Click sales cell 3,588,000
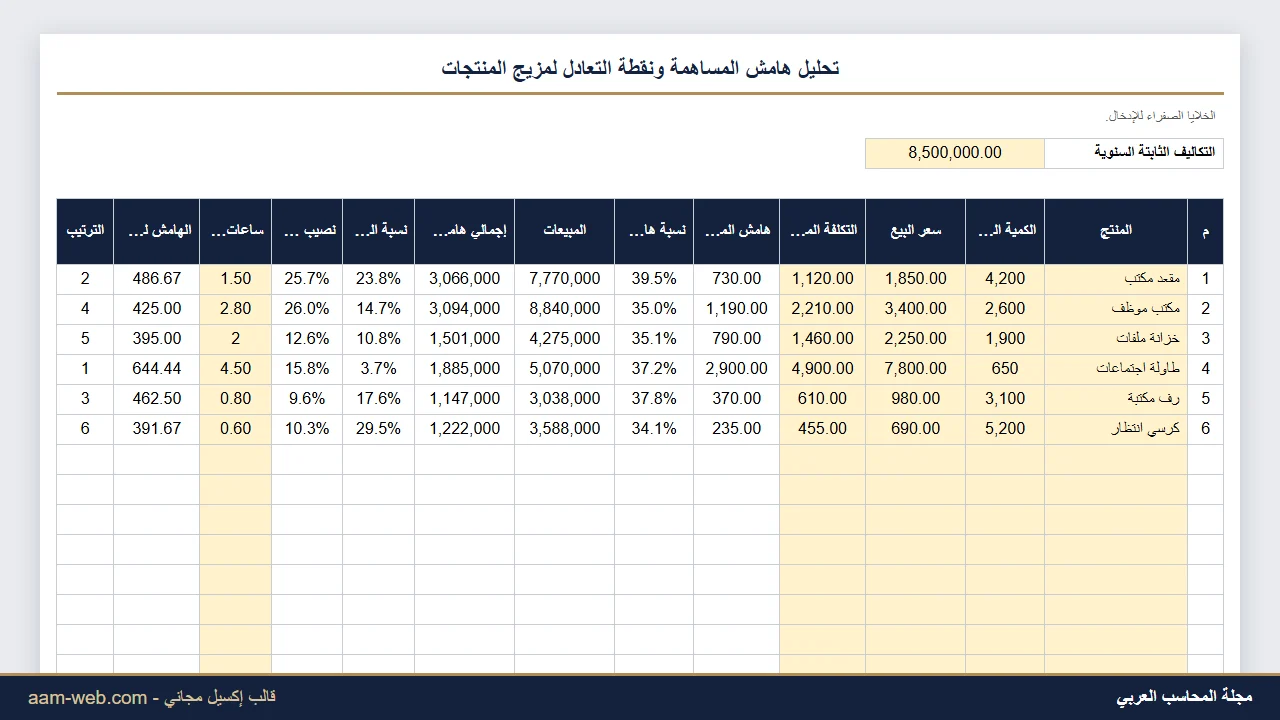Image resolution: width=1280 pixels, height=720 pixels. [565, 429]
